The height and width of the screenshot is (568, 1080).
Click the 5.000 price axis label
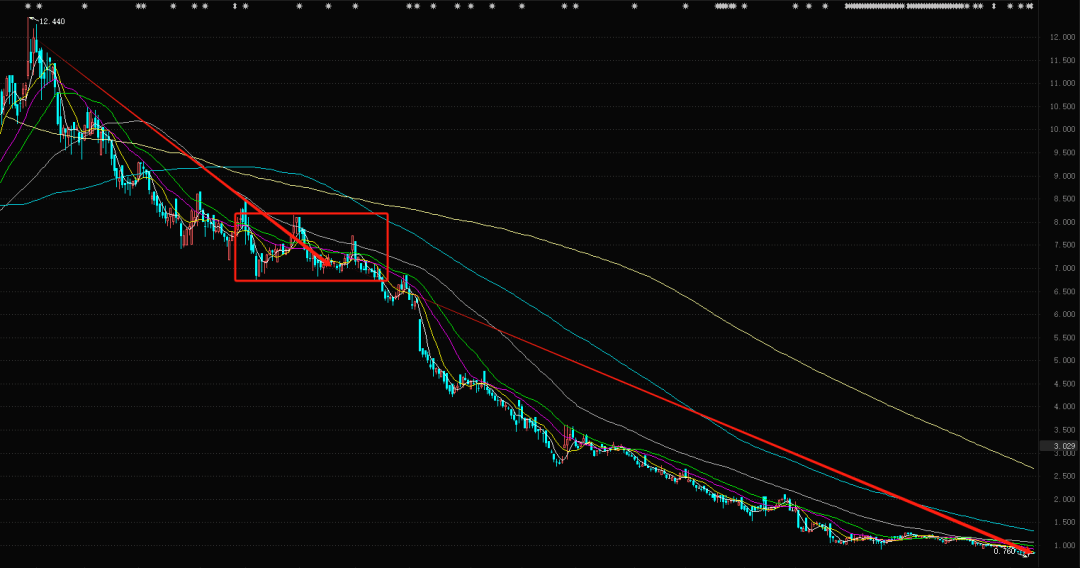pyautogui.click(x=1065, y=361)
